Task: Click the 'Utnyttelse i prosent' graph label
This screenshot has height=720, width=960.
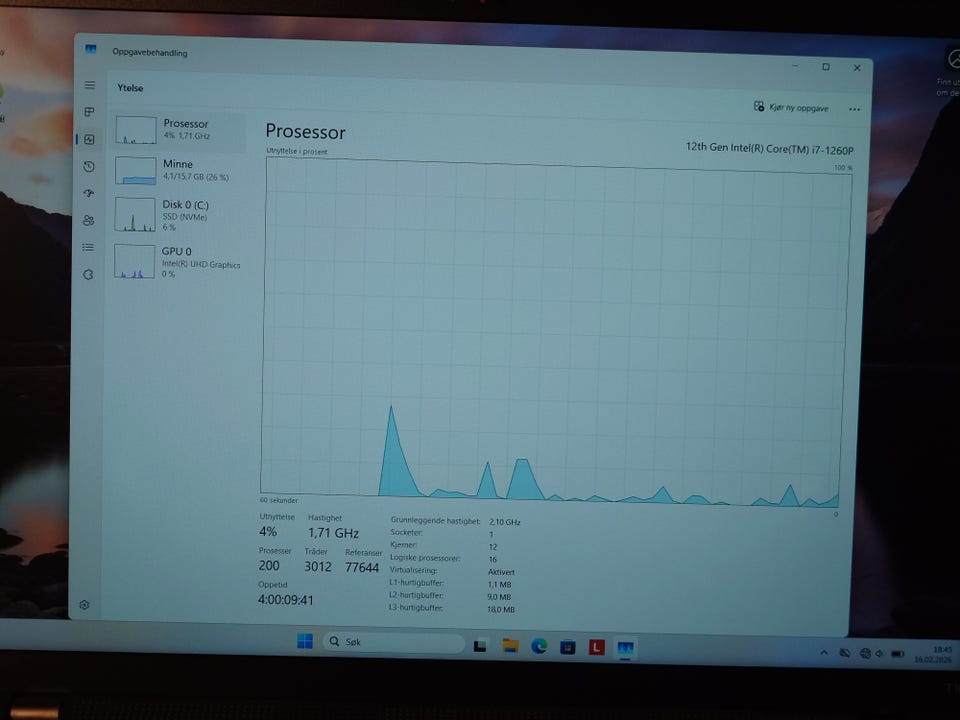Action: 297,151
